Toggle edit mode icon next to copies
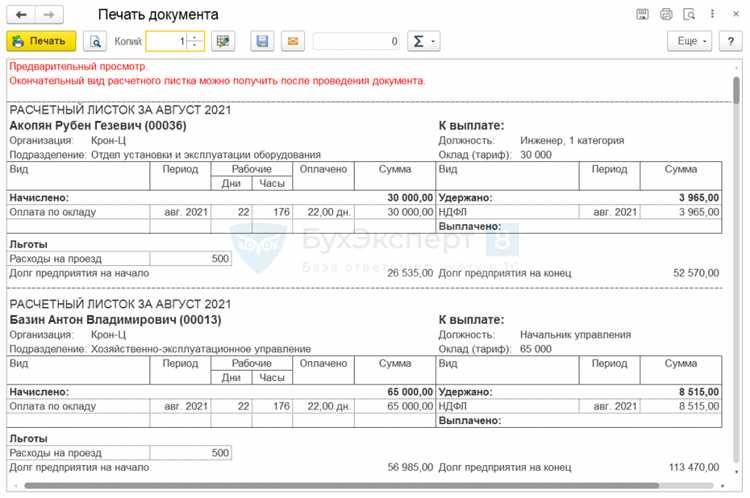The height and width of the screenshot is (498, 750). pos(223,41)
